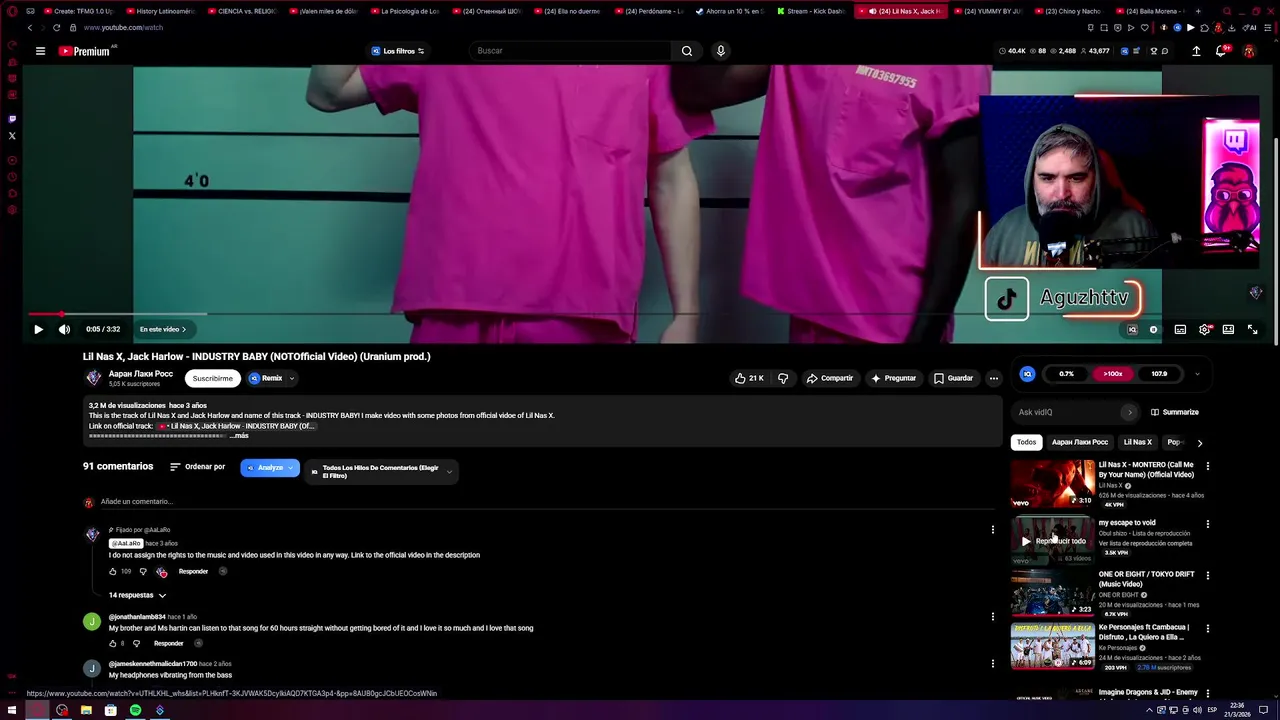Open 'Ordenar por' comment sorting
This screenshot has width=1280, height=720.
(197, 467)
